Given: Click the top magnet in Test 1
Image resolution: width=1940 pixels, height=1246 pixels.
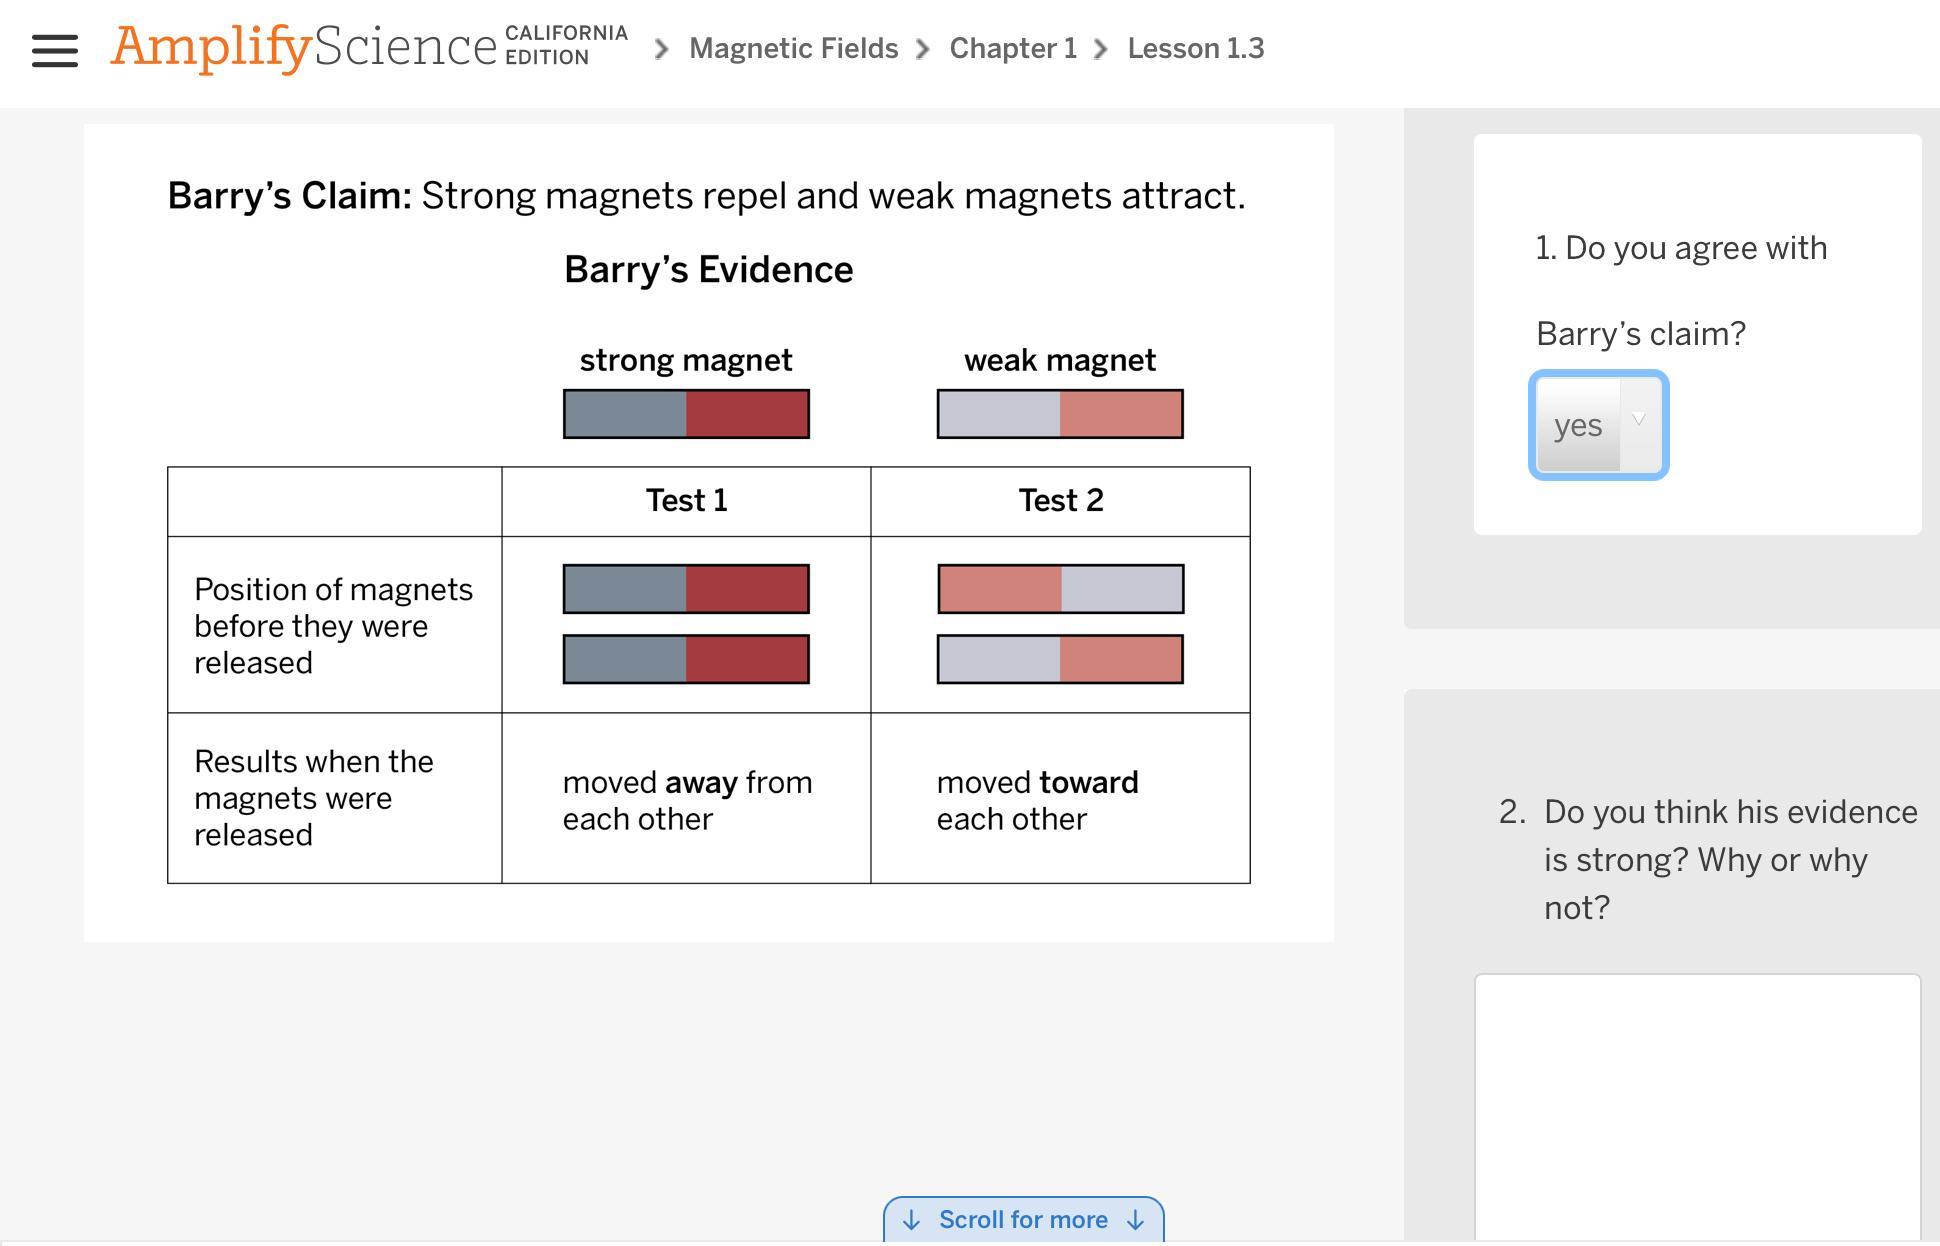Looking at the screenshot, I should (x=686, y=589).
